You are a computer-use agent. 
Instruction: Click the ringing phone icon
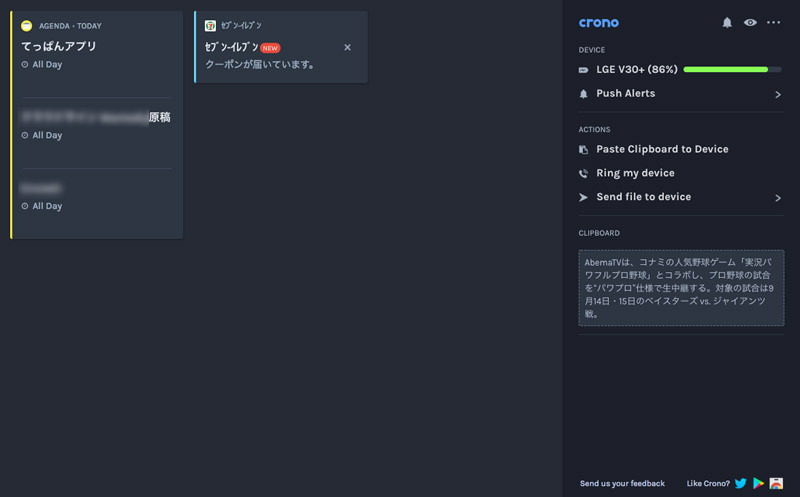coord(584,173)
